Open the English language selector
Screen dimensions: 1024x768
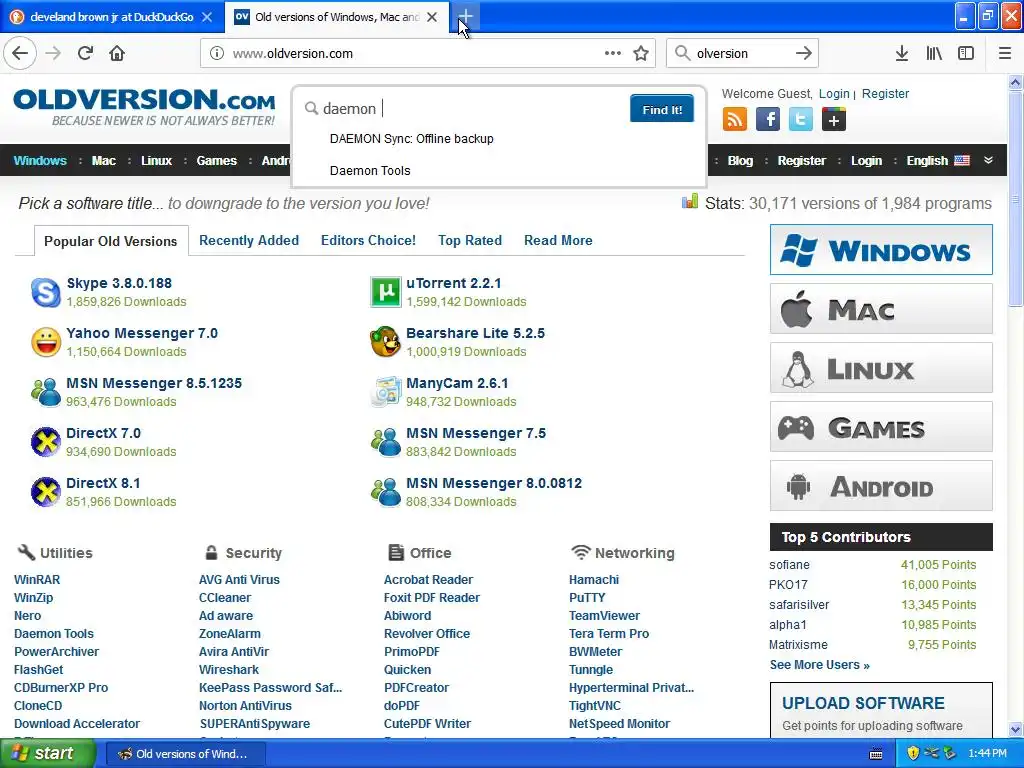(x=938, y=161)
